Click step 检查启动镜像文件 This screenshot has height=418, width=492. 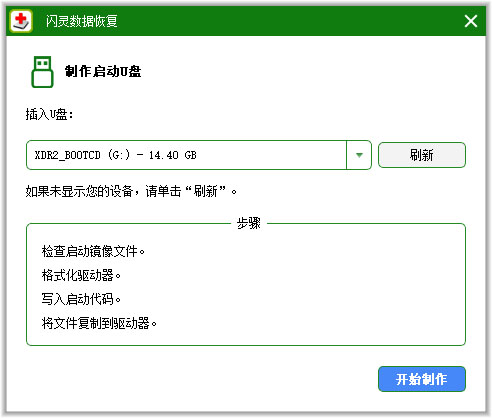[93, 251]
